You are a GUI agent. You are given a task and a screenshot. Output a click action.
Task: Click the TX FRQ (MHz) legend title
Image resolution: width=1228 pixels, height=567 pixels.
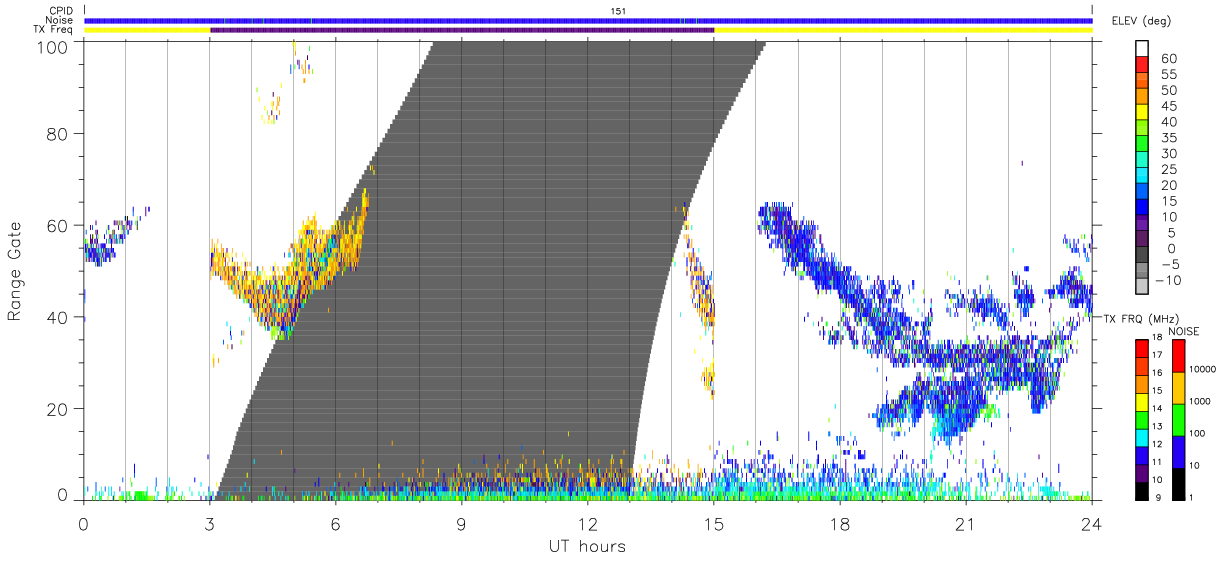(x=1143, y=318)
